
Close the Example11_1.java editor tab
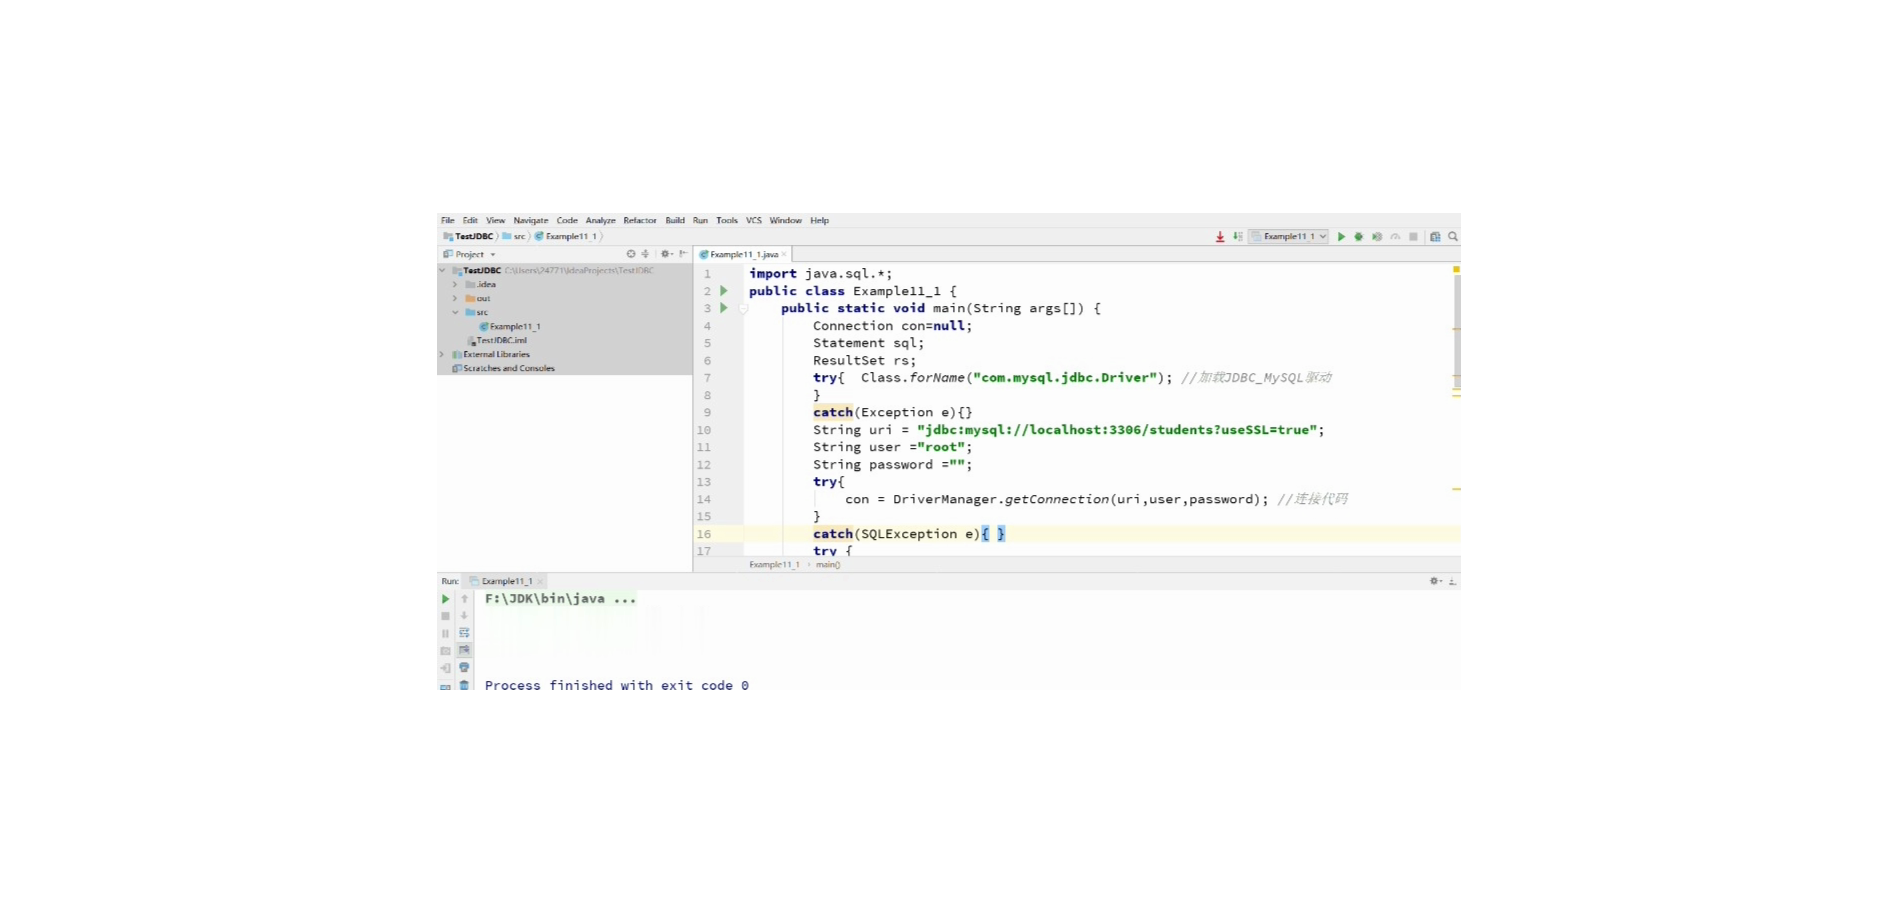tap(785, 254)
